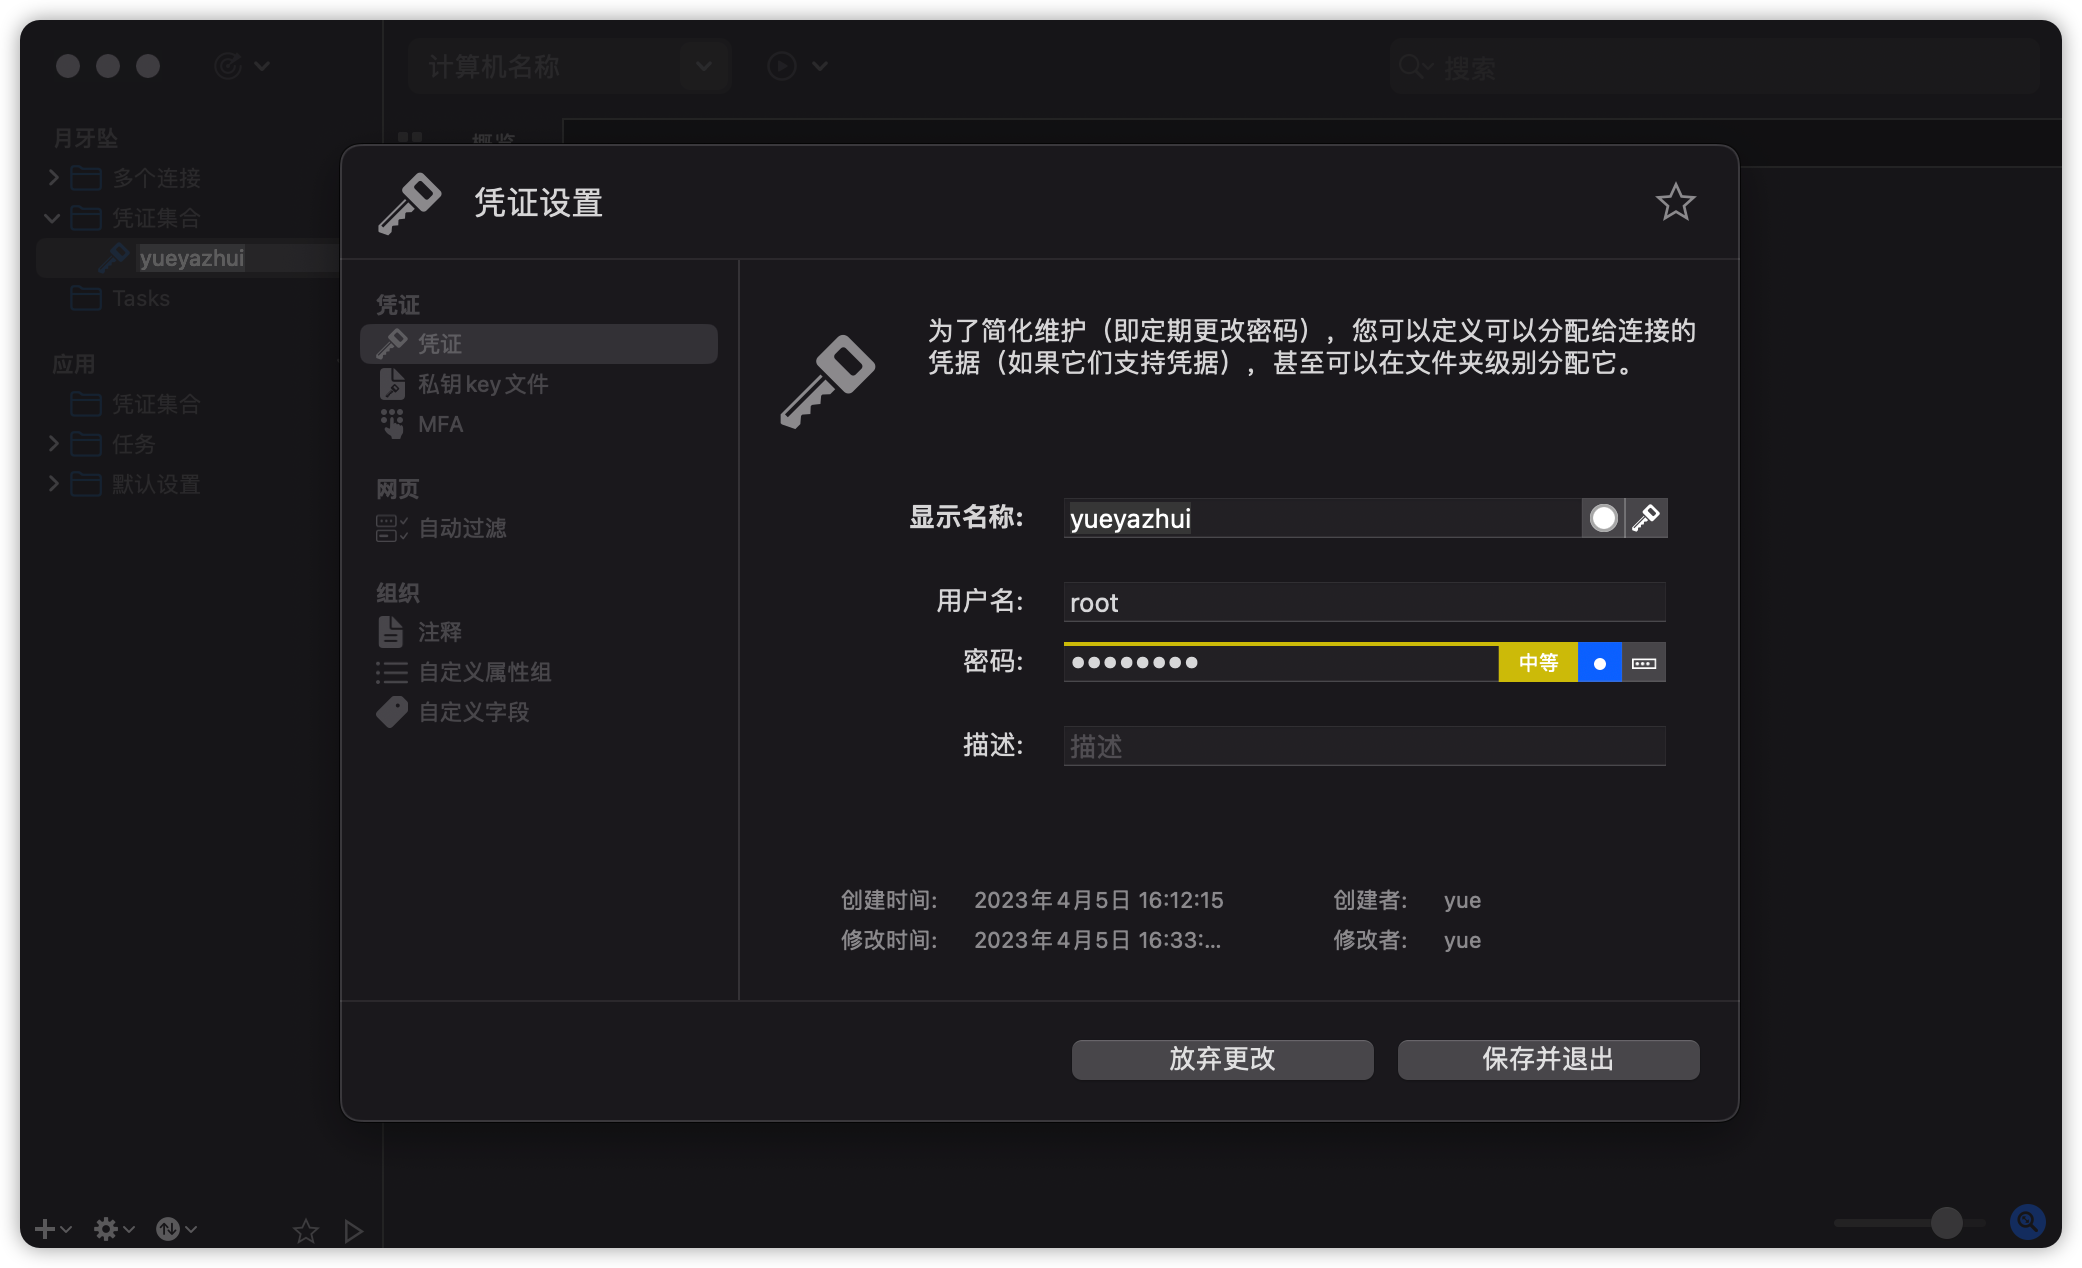Select 自定义属性组 in the sidebar
The width and height of the screenshot is (2082, 1268).
[x=484, y=672]
